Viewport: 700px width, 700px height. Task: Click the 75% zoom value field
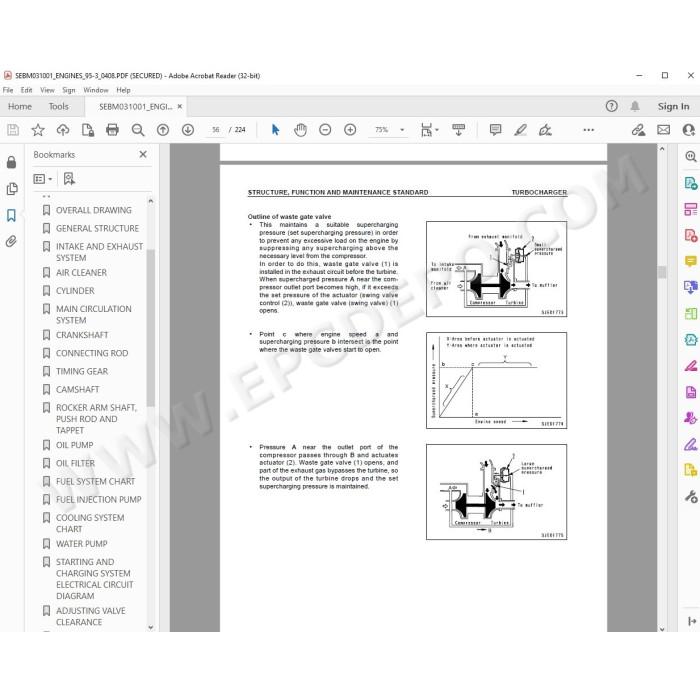382,130
